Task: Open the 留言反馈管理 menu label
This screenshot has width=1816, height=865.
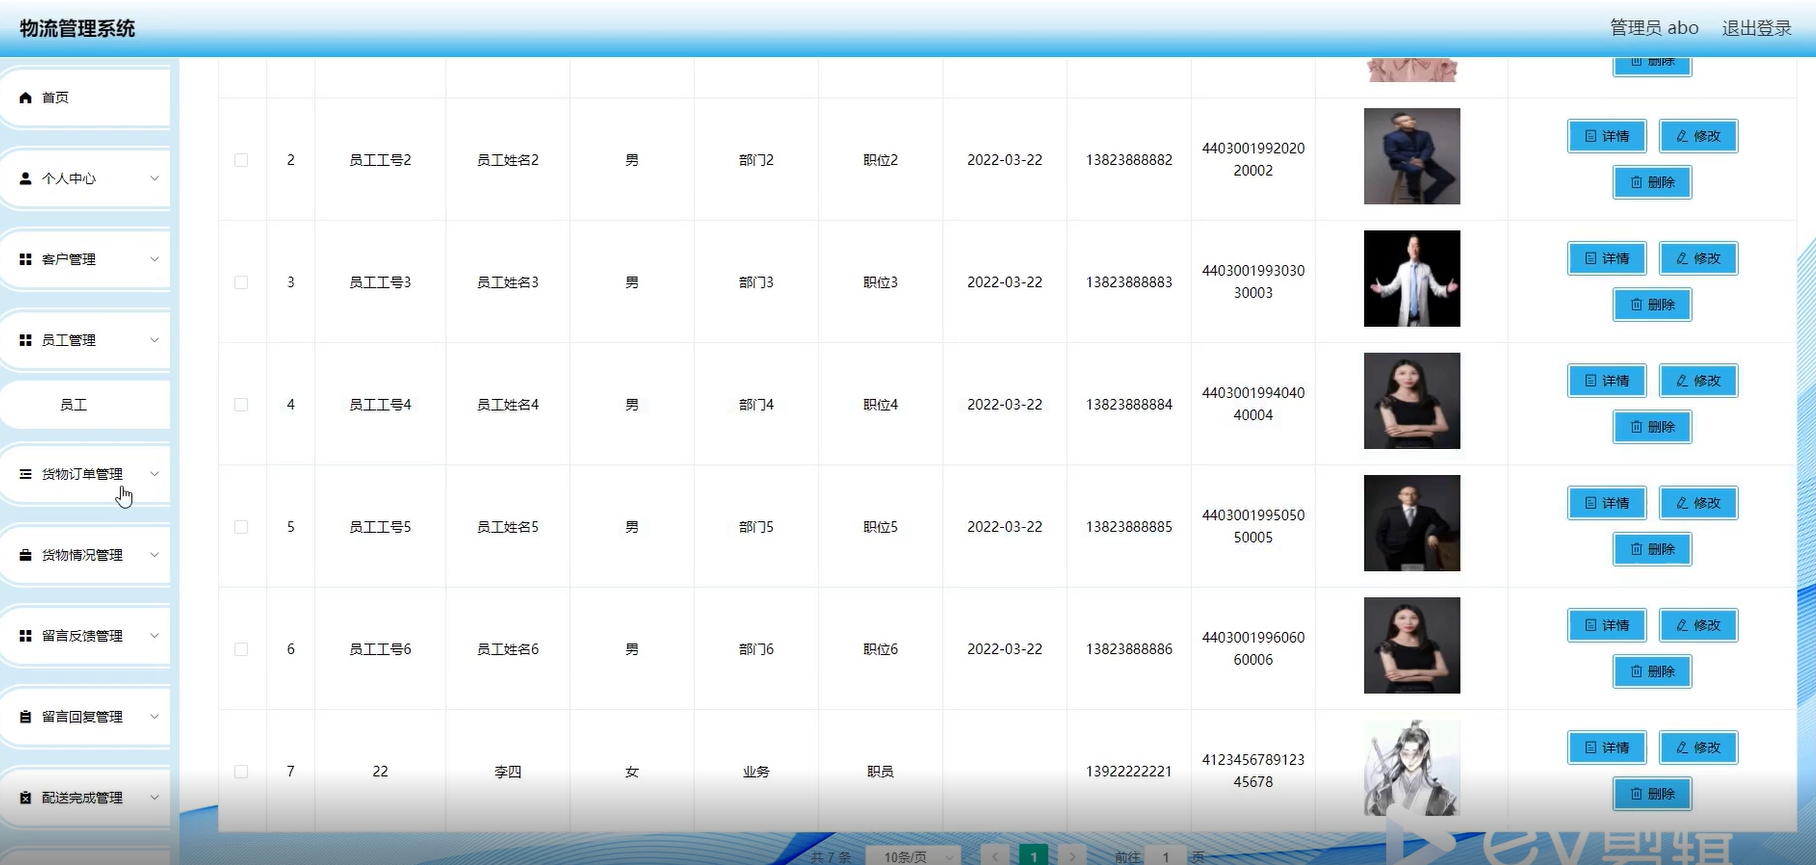Action: [82, 636]
